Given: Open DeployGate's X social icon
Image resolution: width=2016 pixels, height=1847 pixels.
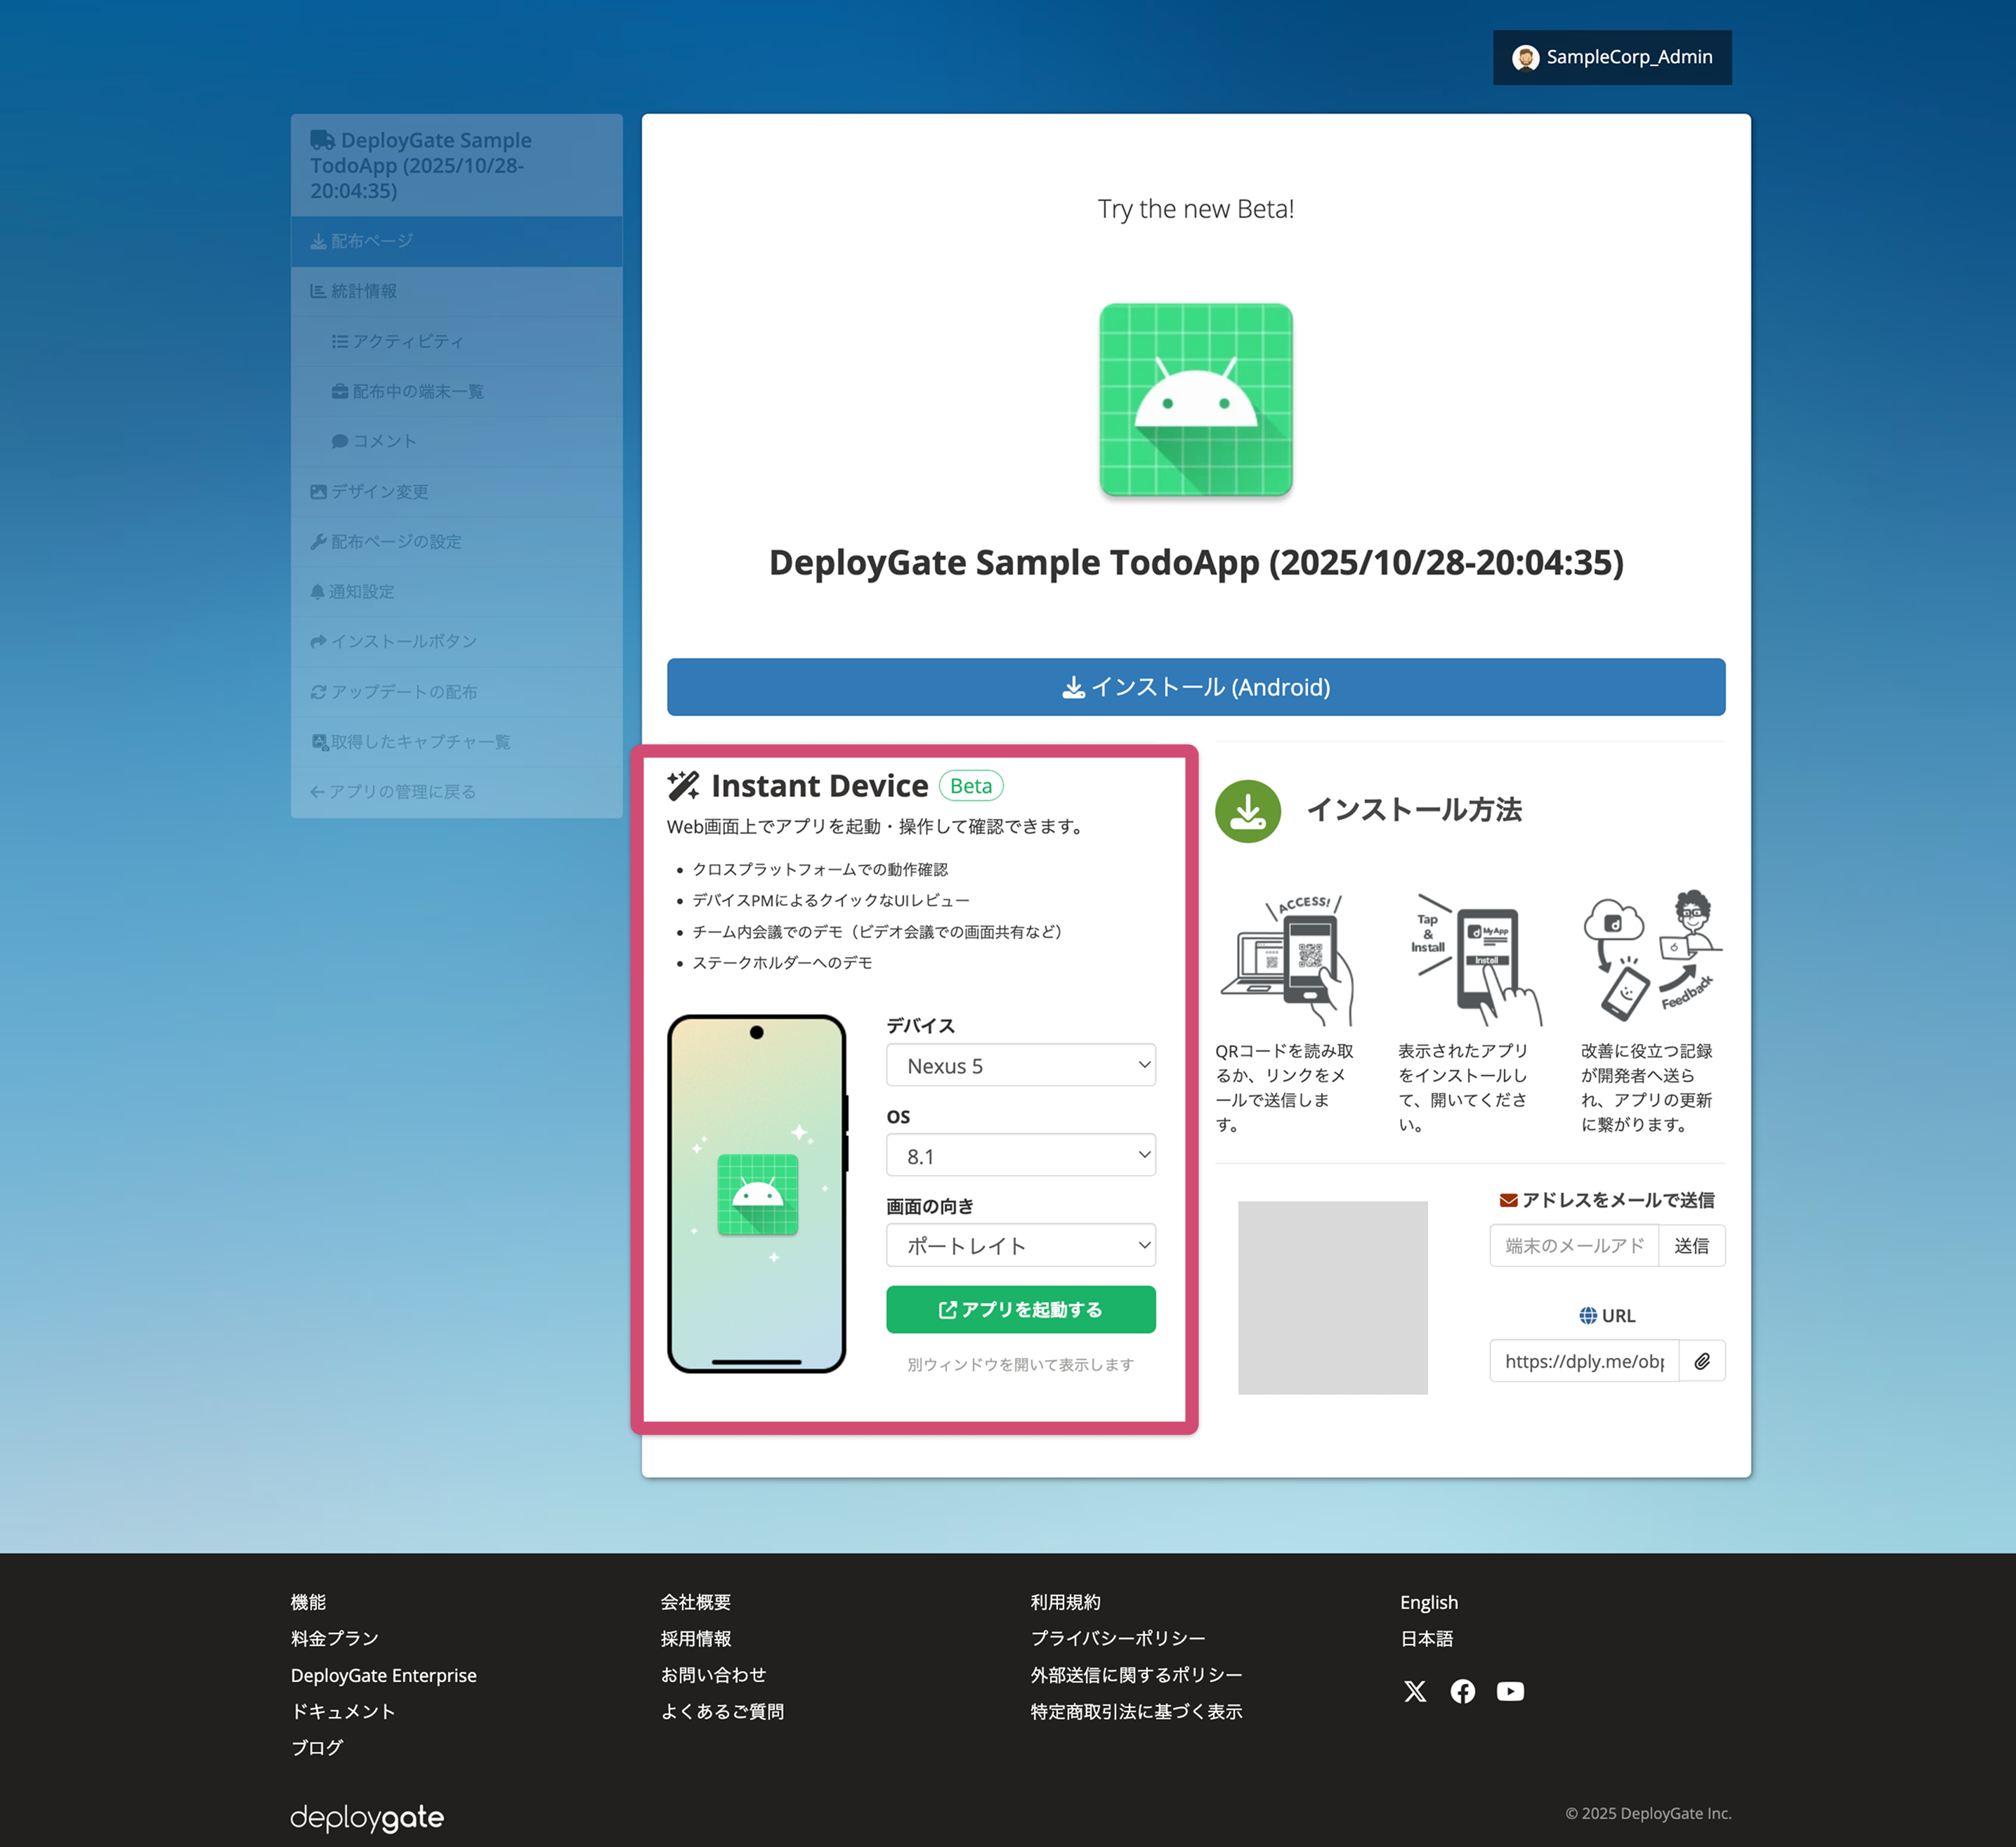Looking at the screenshot, I should tap(1415, 1692).
